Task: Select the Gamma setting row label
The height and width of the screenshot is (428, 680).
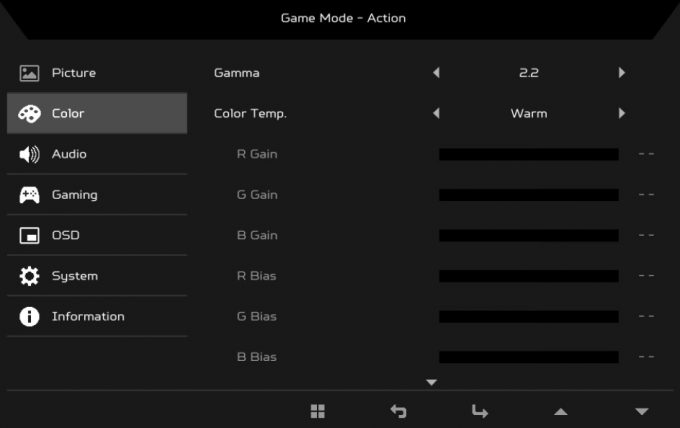Action: 236,73
